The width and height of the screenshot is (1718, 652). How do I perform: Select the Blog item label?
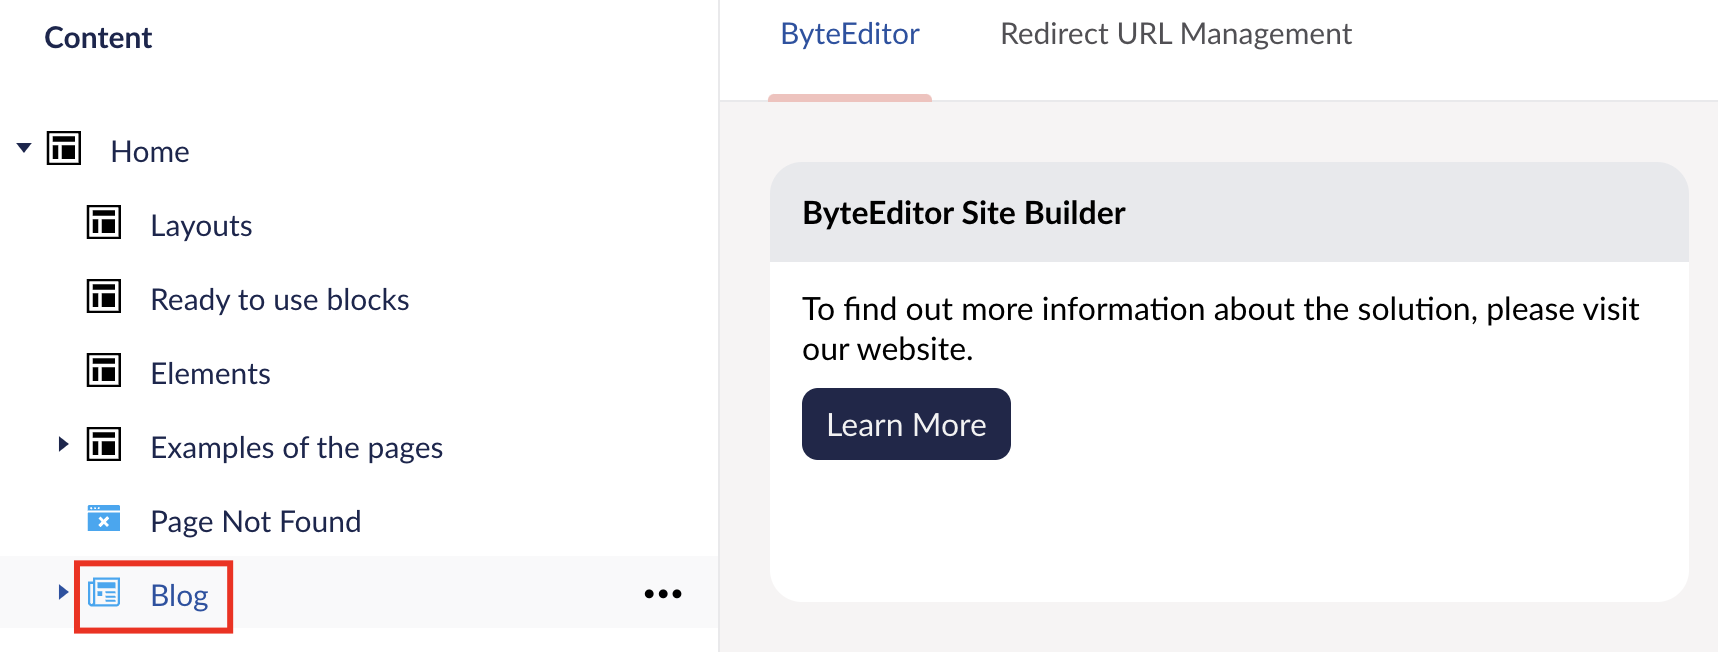pyautogui.click(x=179, y=596)
